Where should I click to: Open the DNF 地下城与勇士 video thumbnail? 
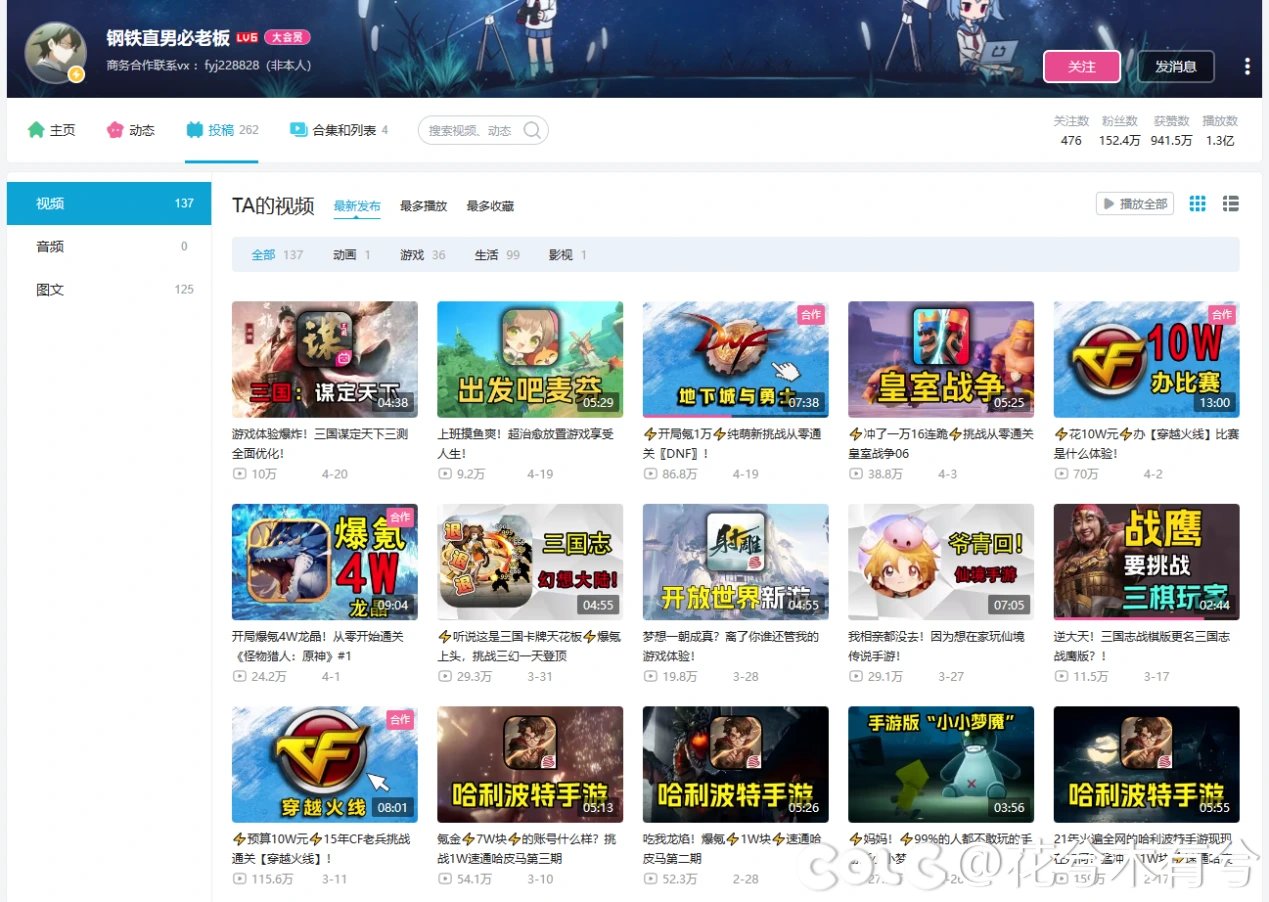(x=736, y=359)
